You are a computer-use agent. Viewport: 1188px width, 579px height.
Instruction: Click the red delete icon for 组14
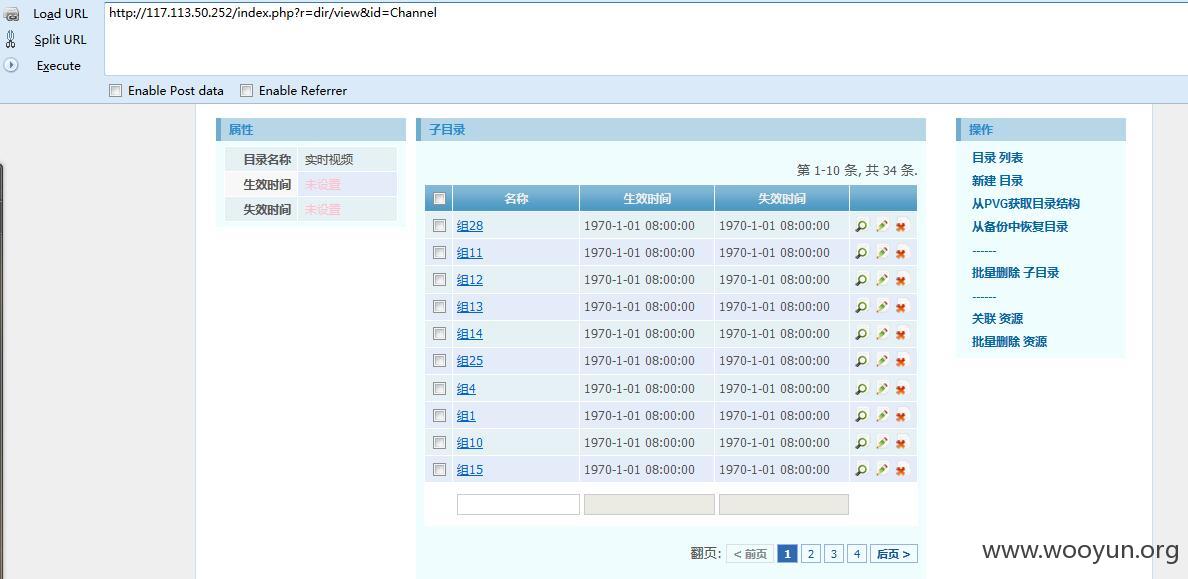901,334
